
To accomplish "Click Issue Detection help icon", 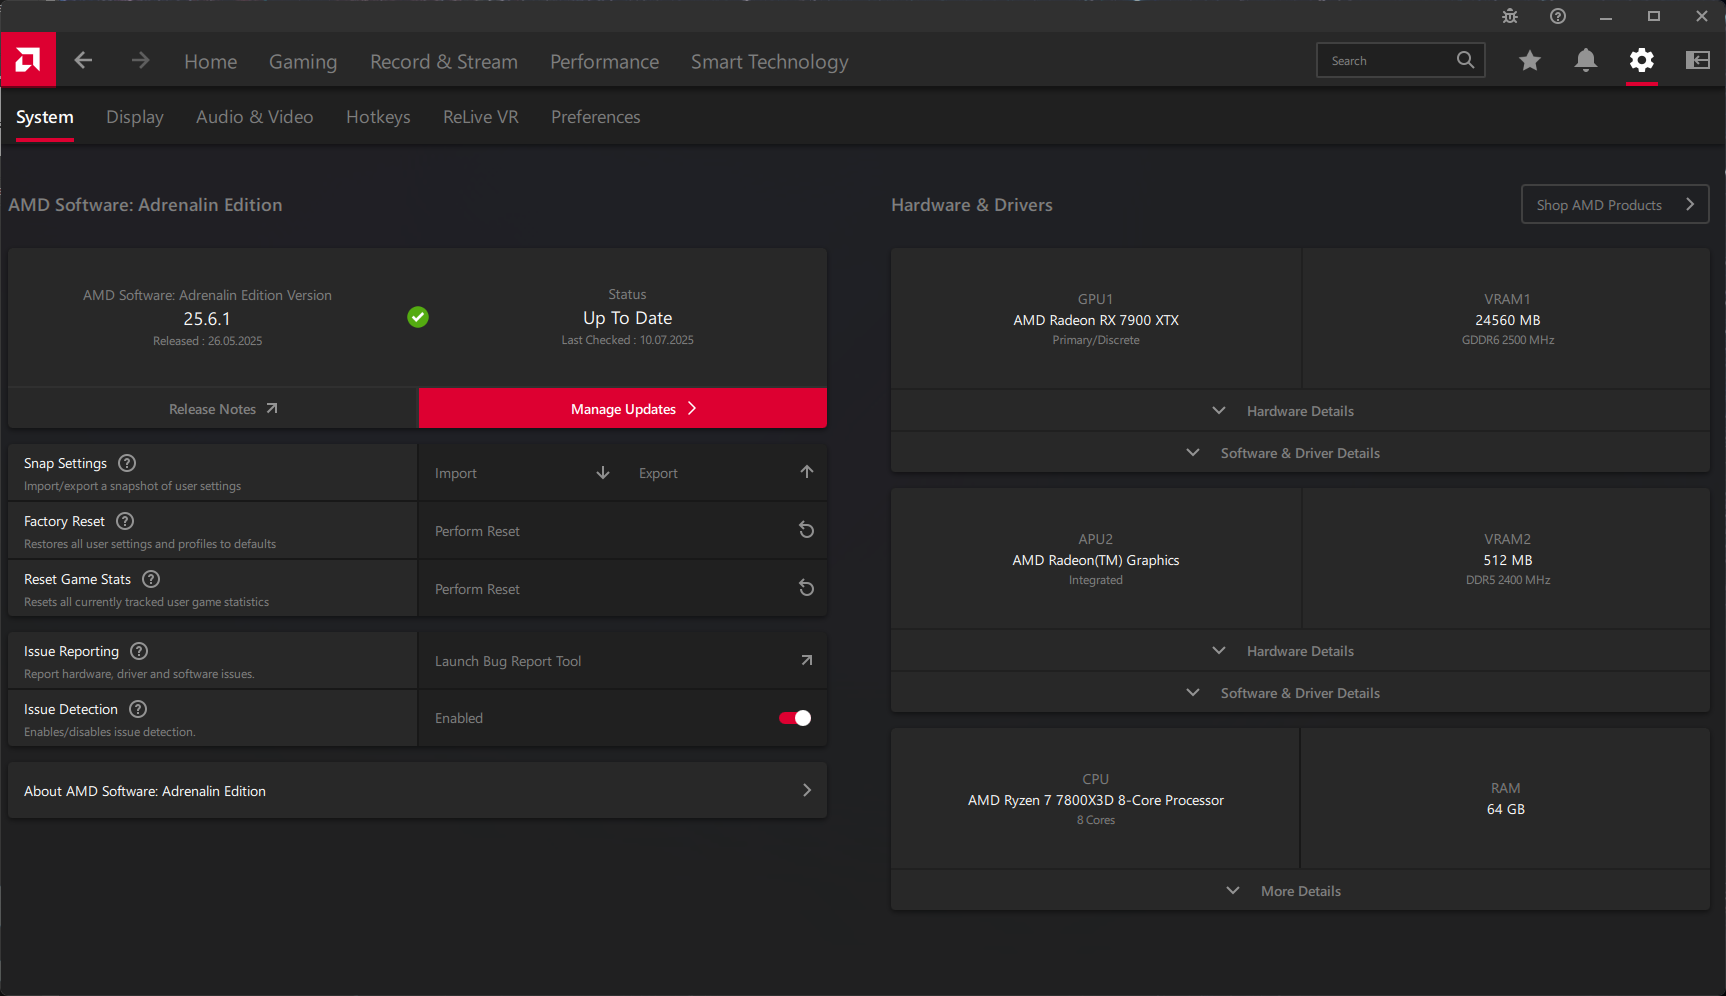I will (x=138, y=709).
